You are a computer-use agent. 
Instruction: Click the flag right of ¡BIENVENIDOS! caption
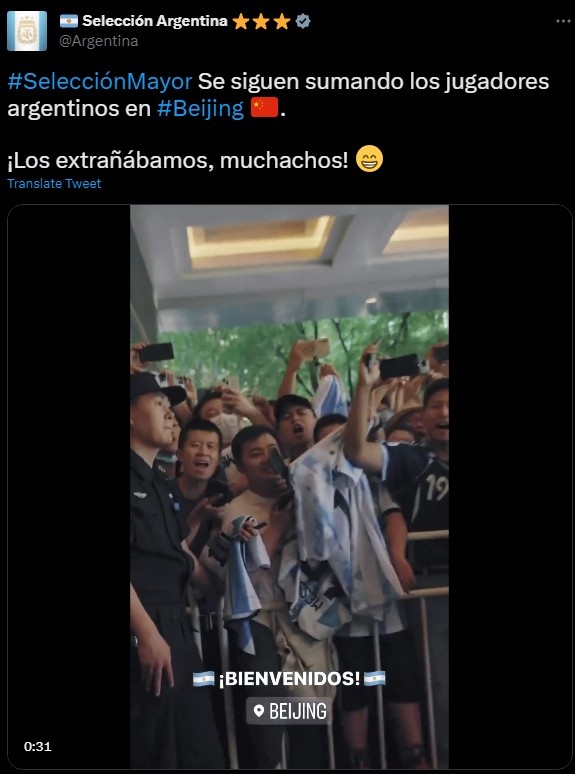coord(375,679)
